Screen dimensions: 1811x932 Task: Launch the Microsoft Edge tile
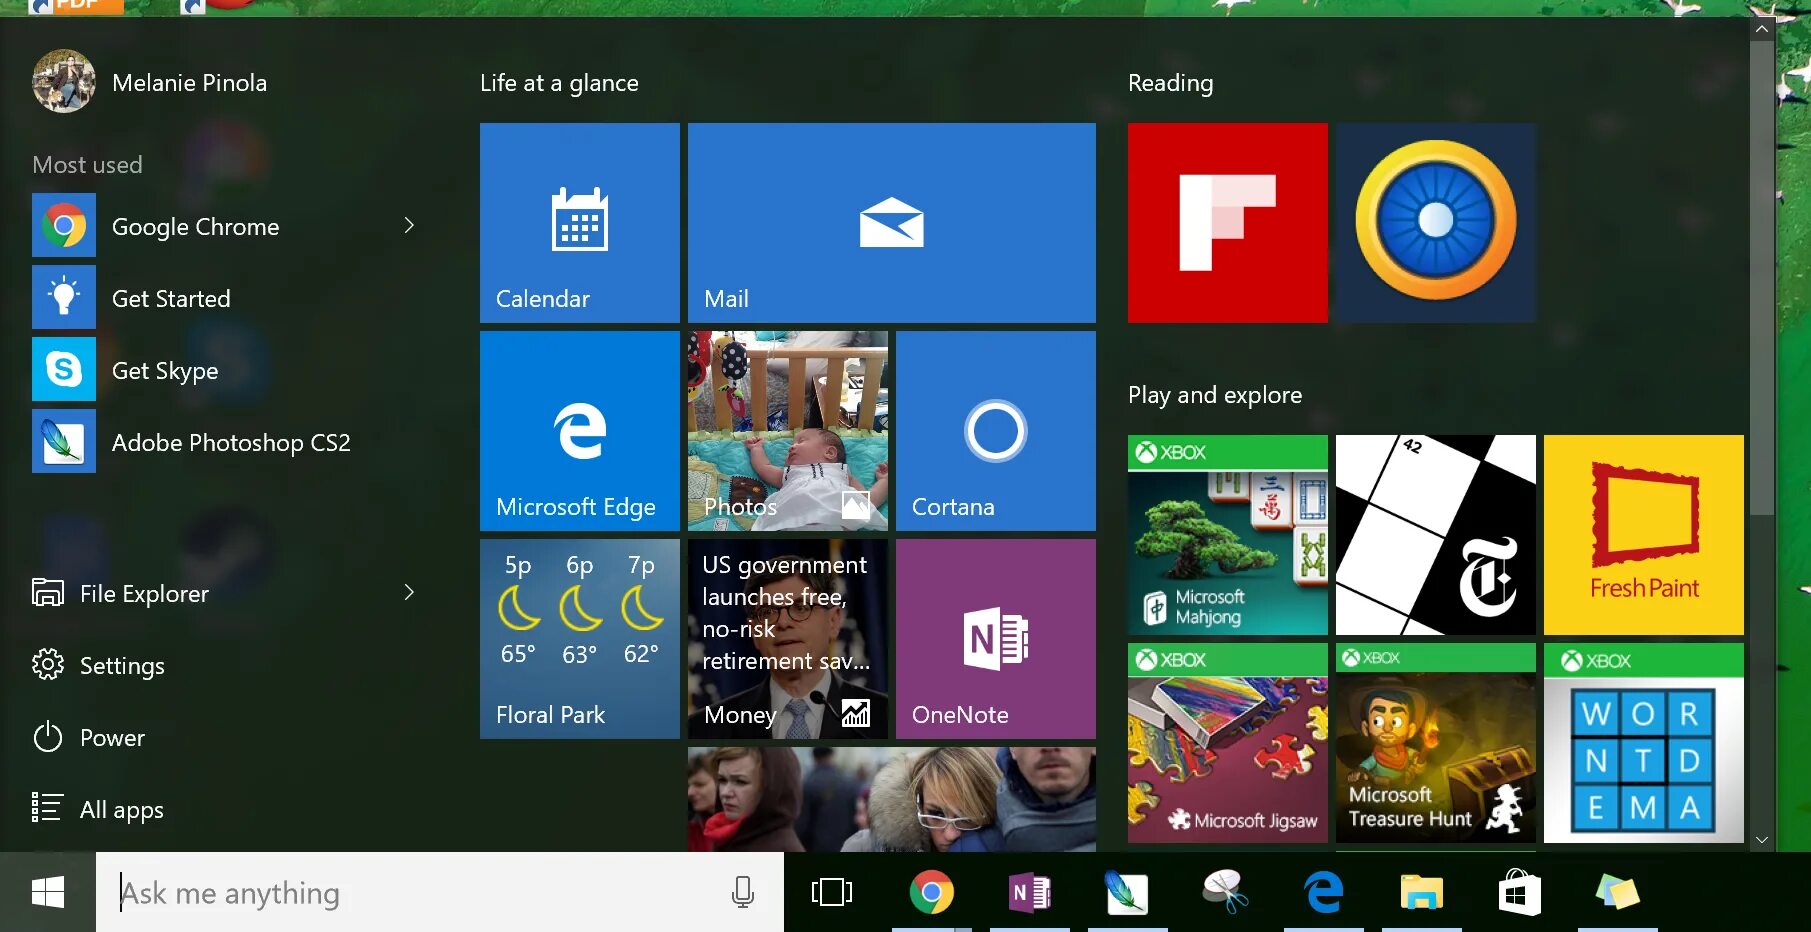point(580,431)
